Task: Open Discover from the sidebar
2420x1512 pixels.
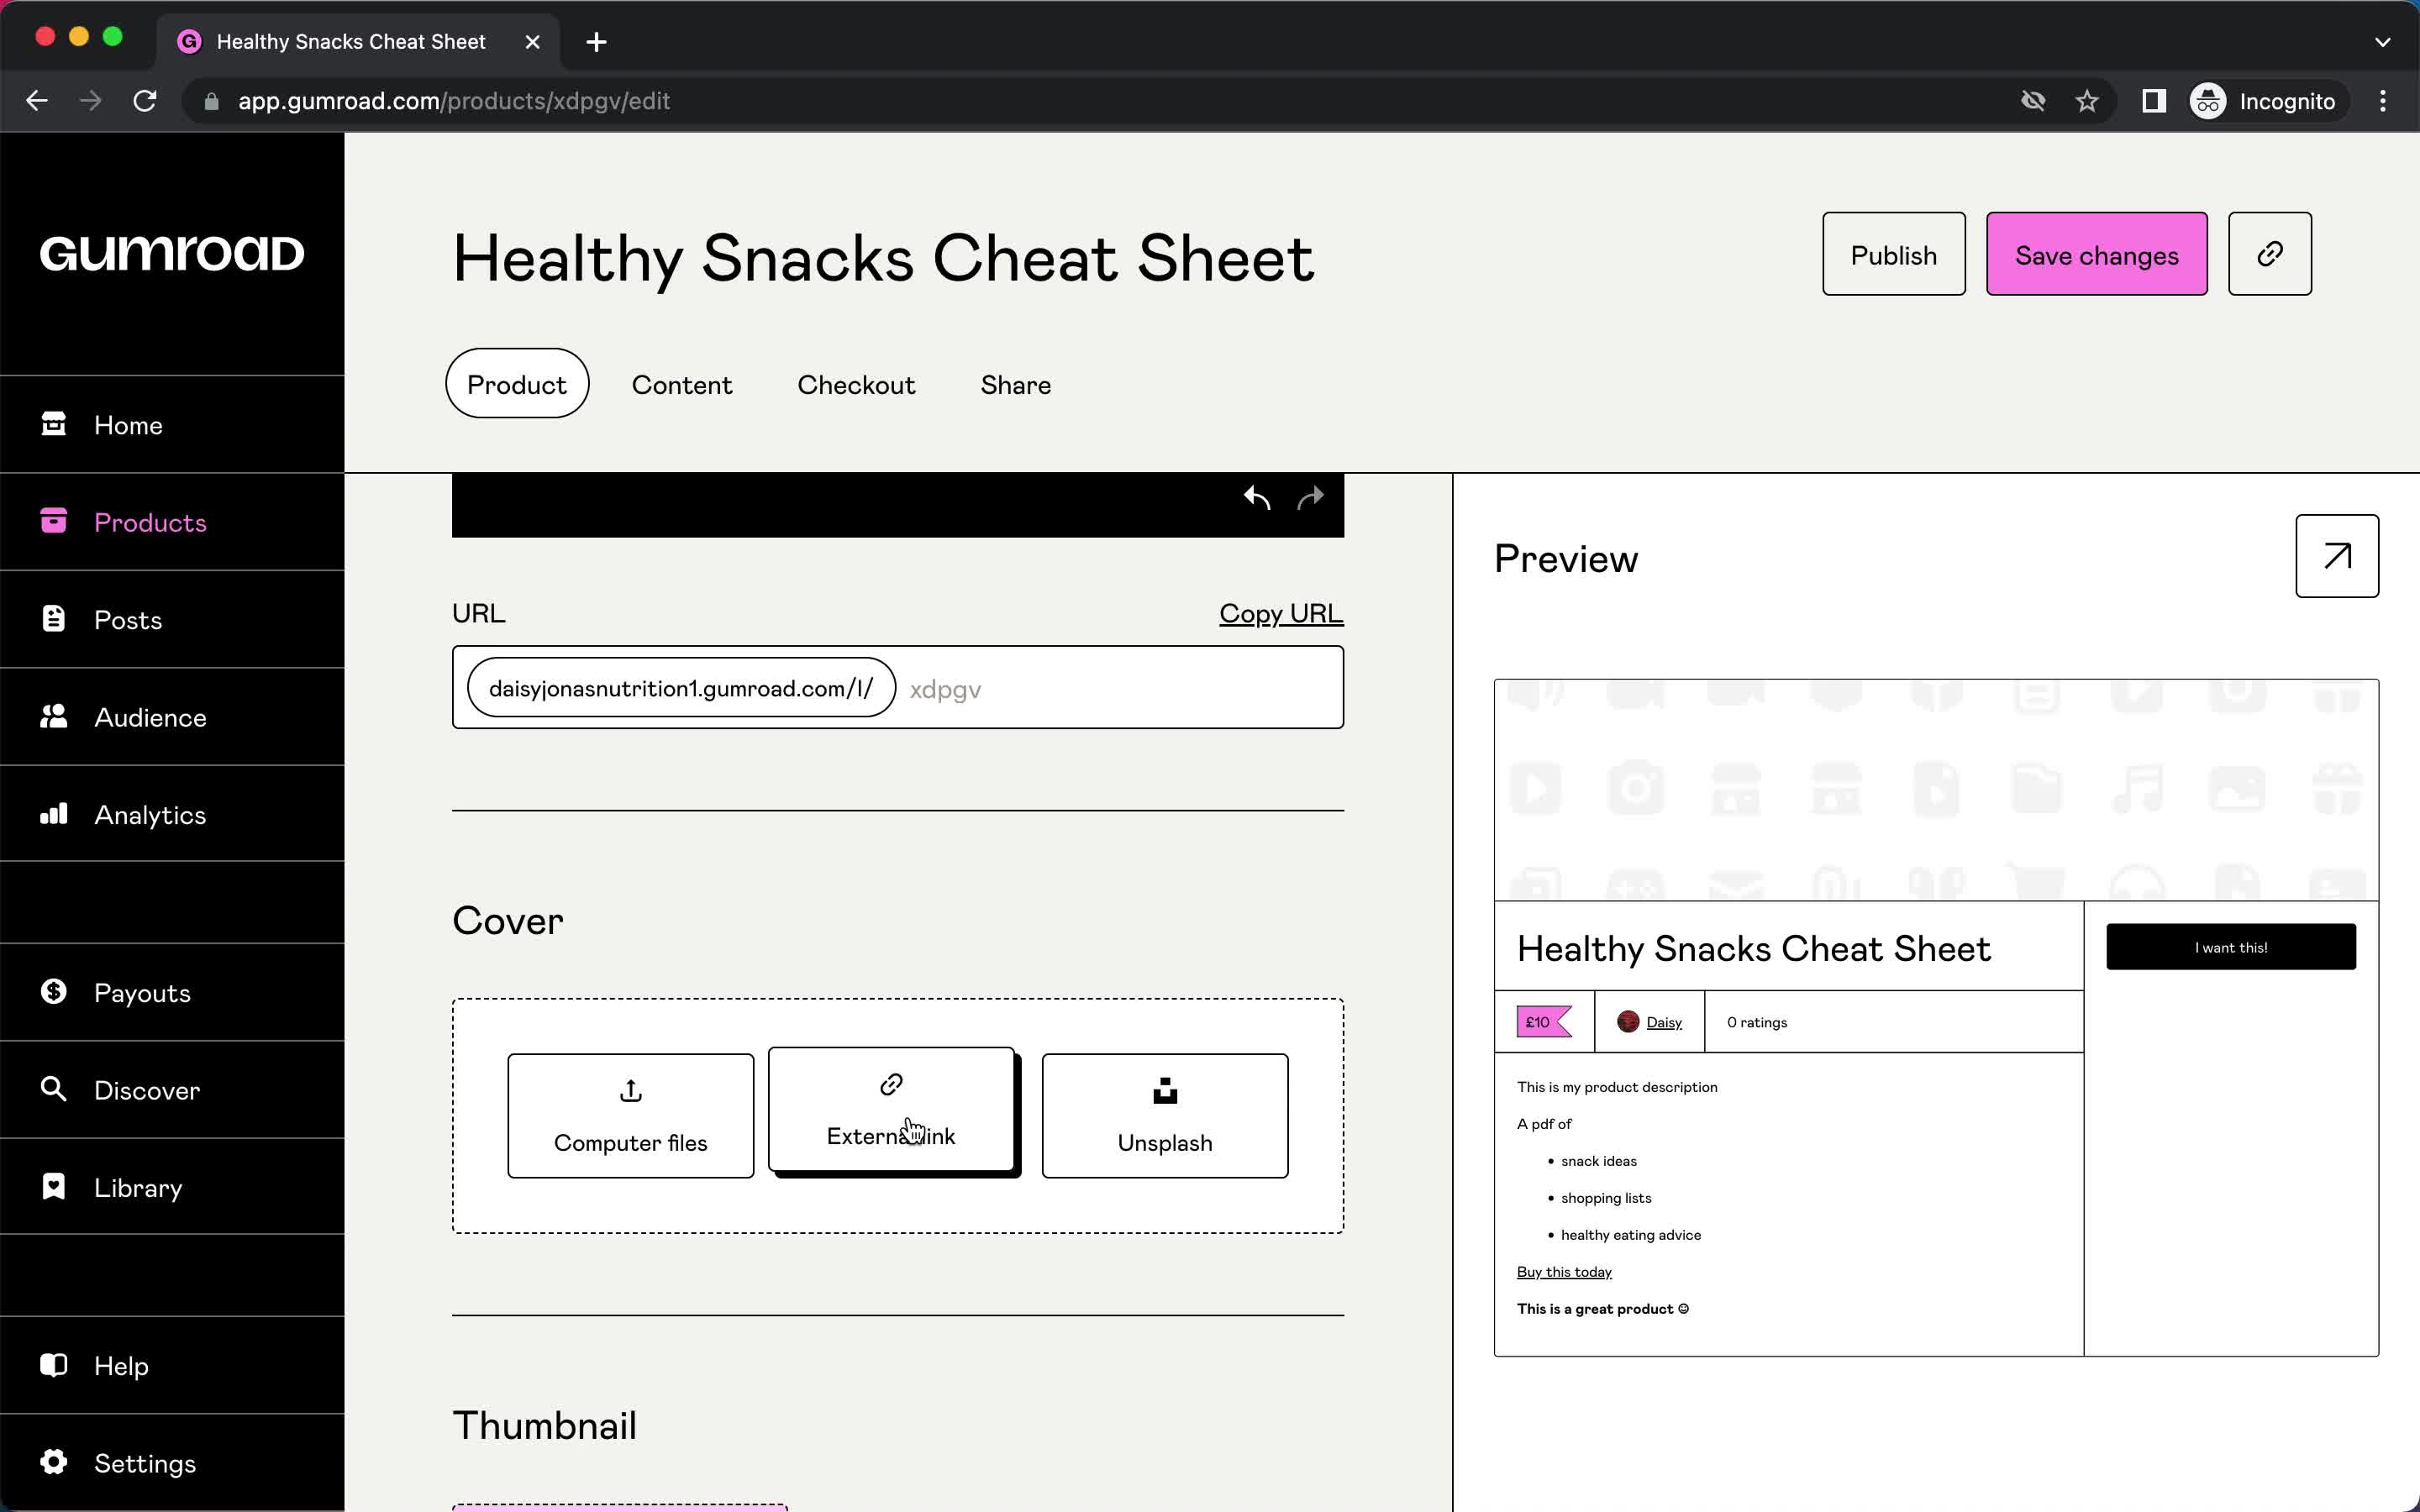Action: (172, 1089)
